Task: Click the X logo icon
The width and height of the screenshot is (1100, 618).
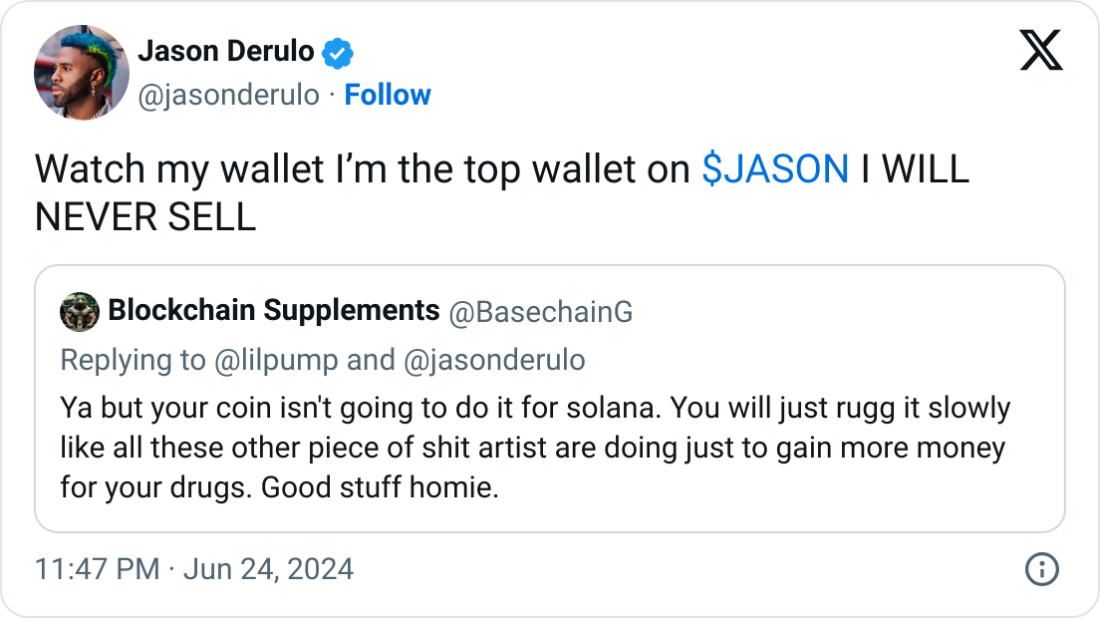Action: 1041,48
